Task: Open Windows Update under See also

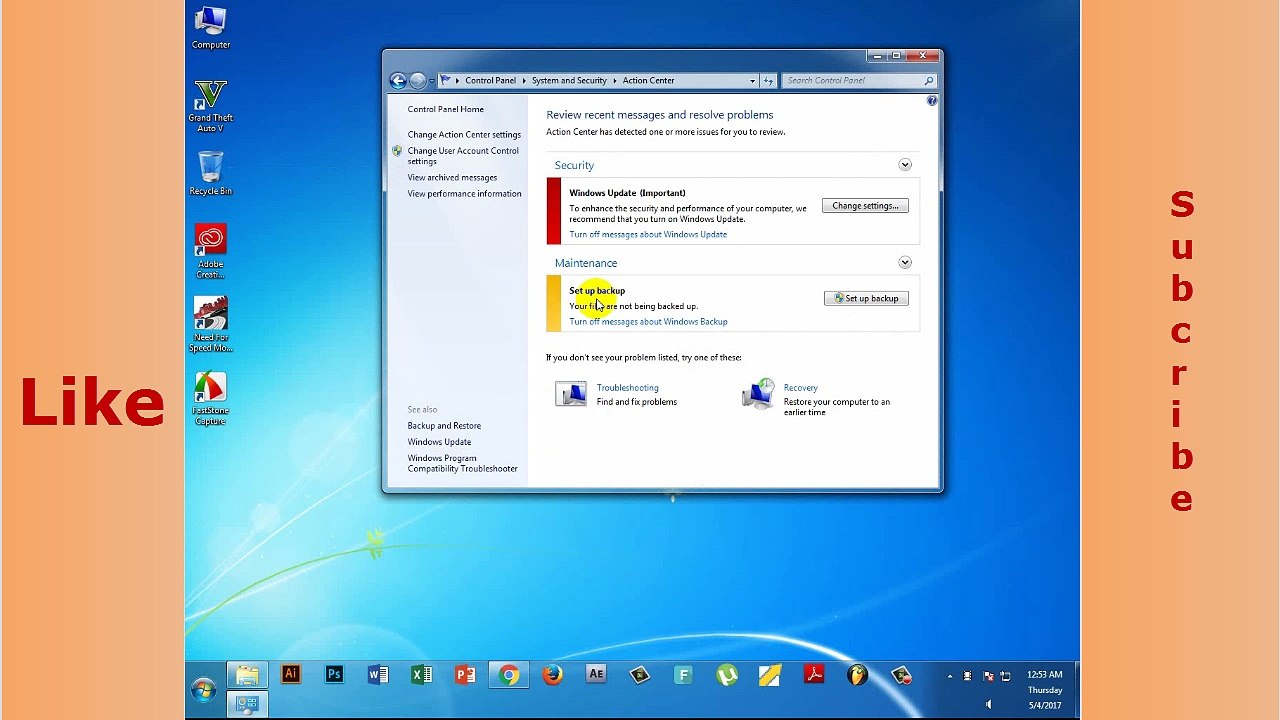Action: (439, 442)
